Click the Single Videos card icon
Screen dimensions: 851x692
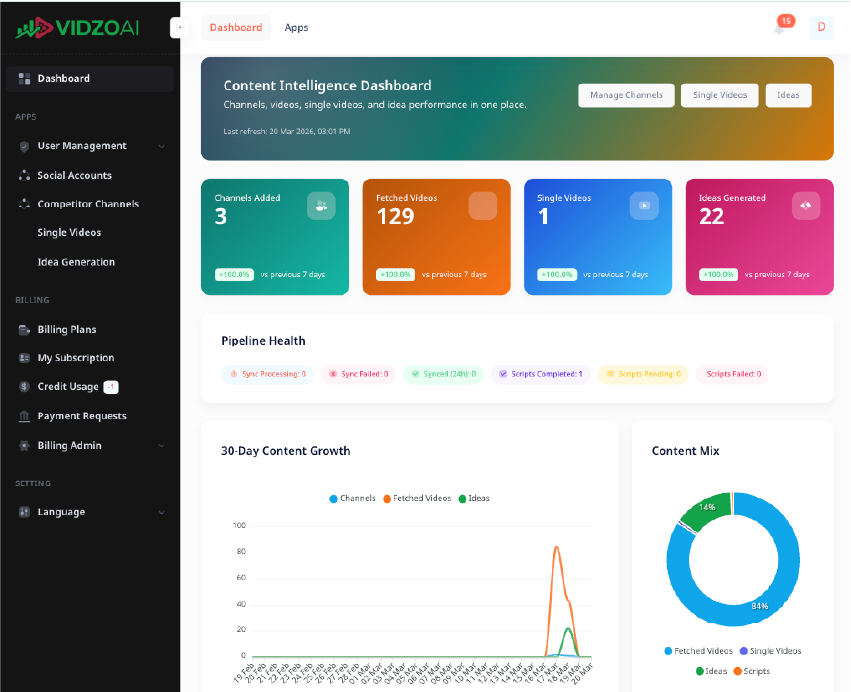[x=644, y=205]
